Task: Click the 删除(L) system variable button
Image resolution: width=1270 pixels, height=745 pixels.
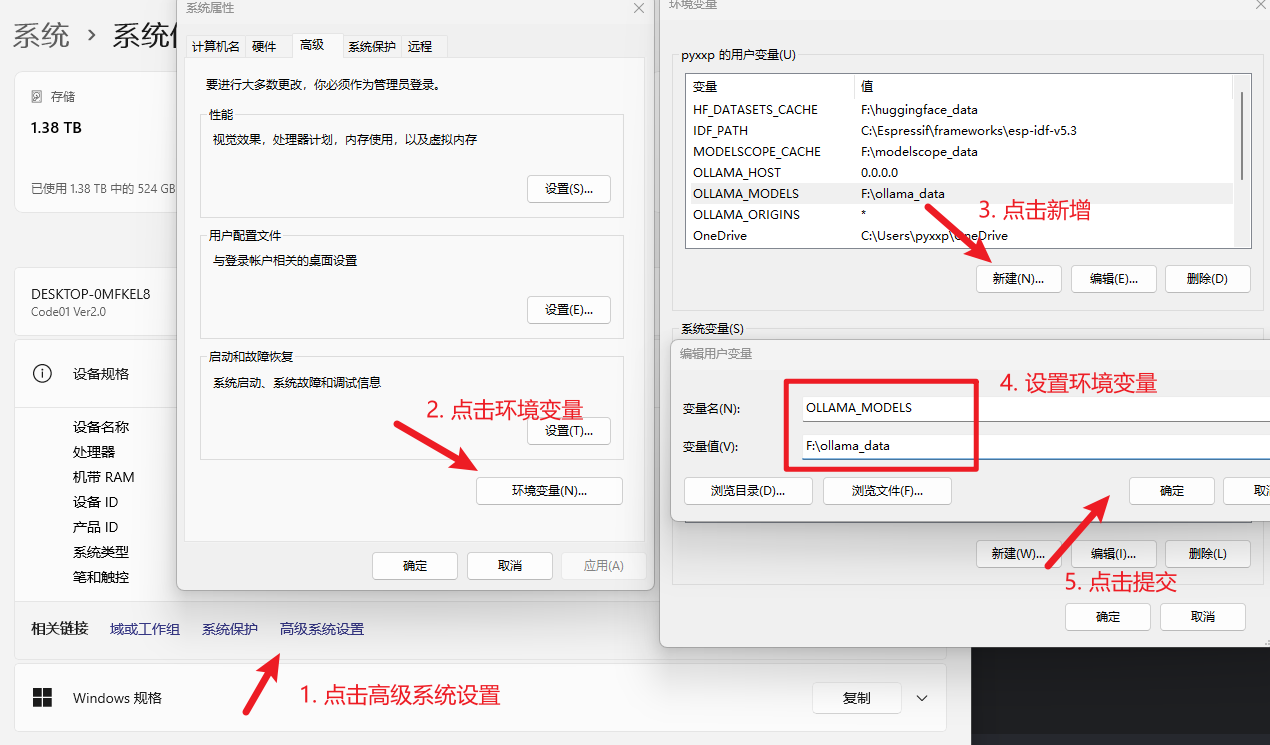Action: [1207, 554]
